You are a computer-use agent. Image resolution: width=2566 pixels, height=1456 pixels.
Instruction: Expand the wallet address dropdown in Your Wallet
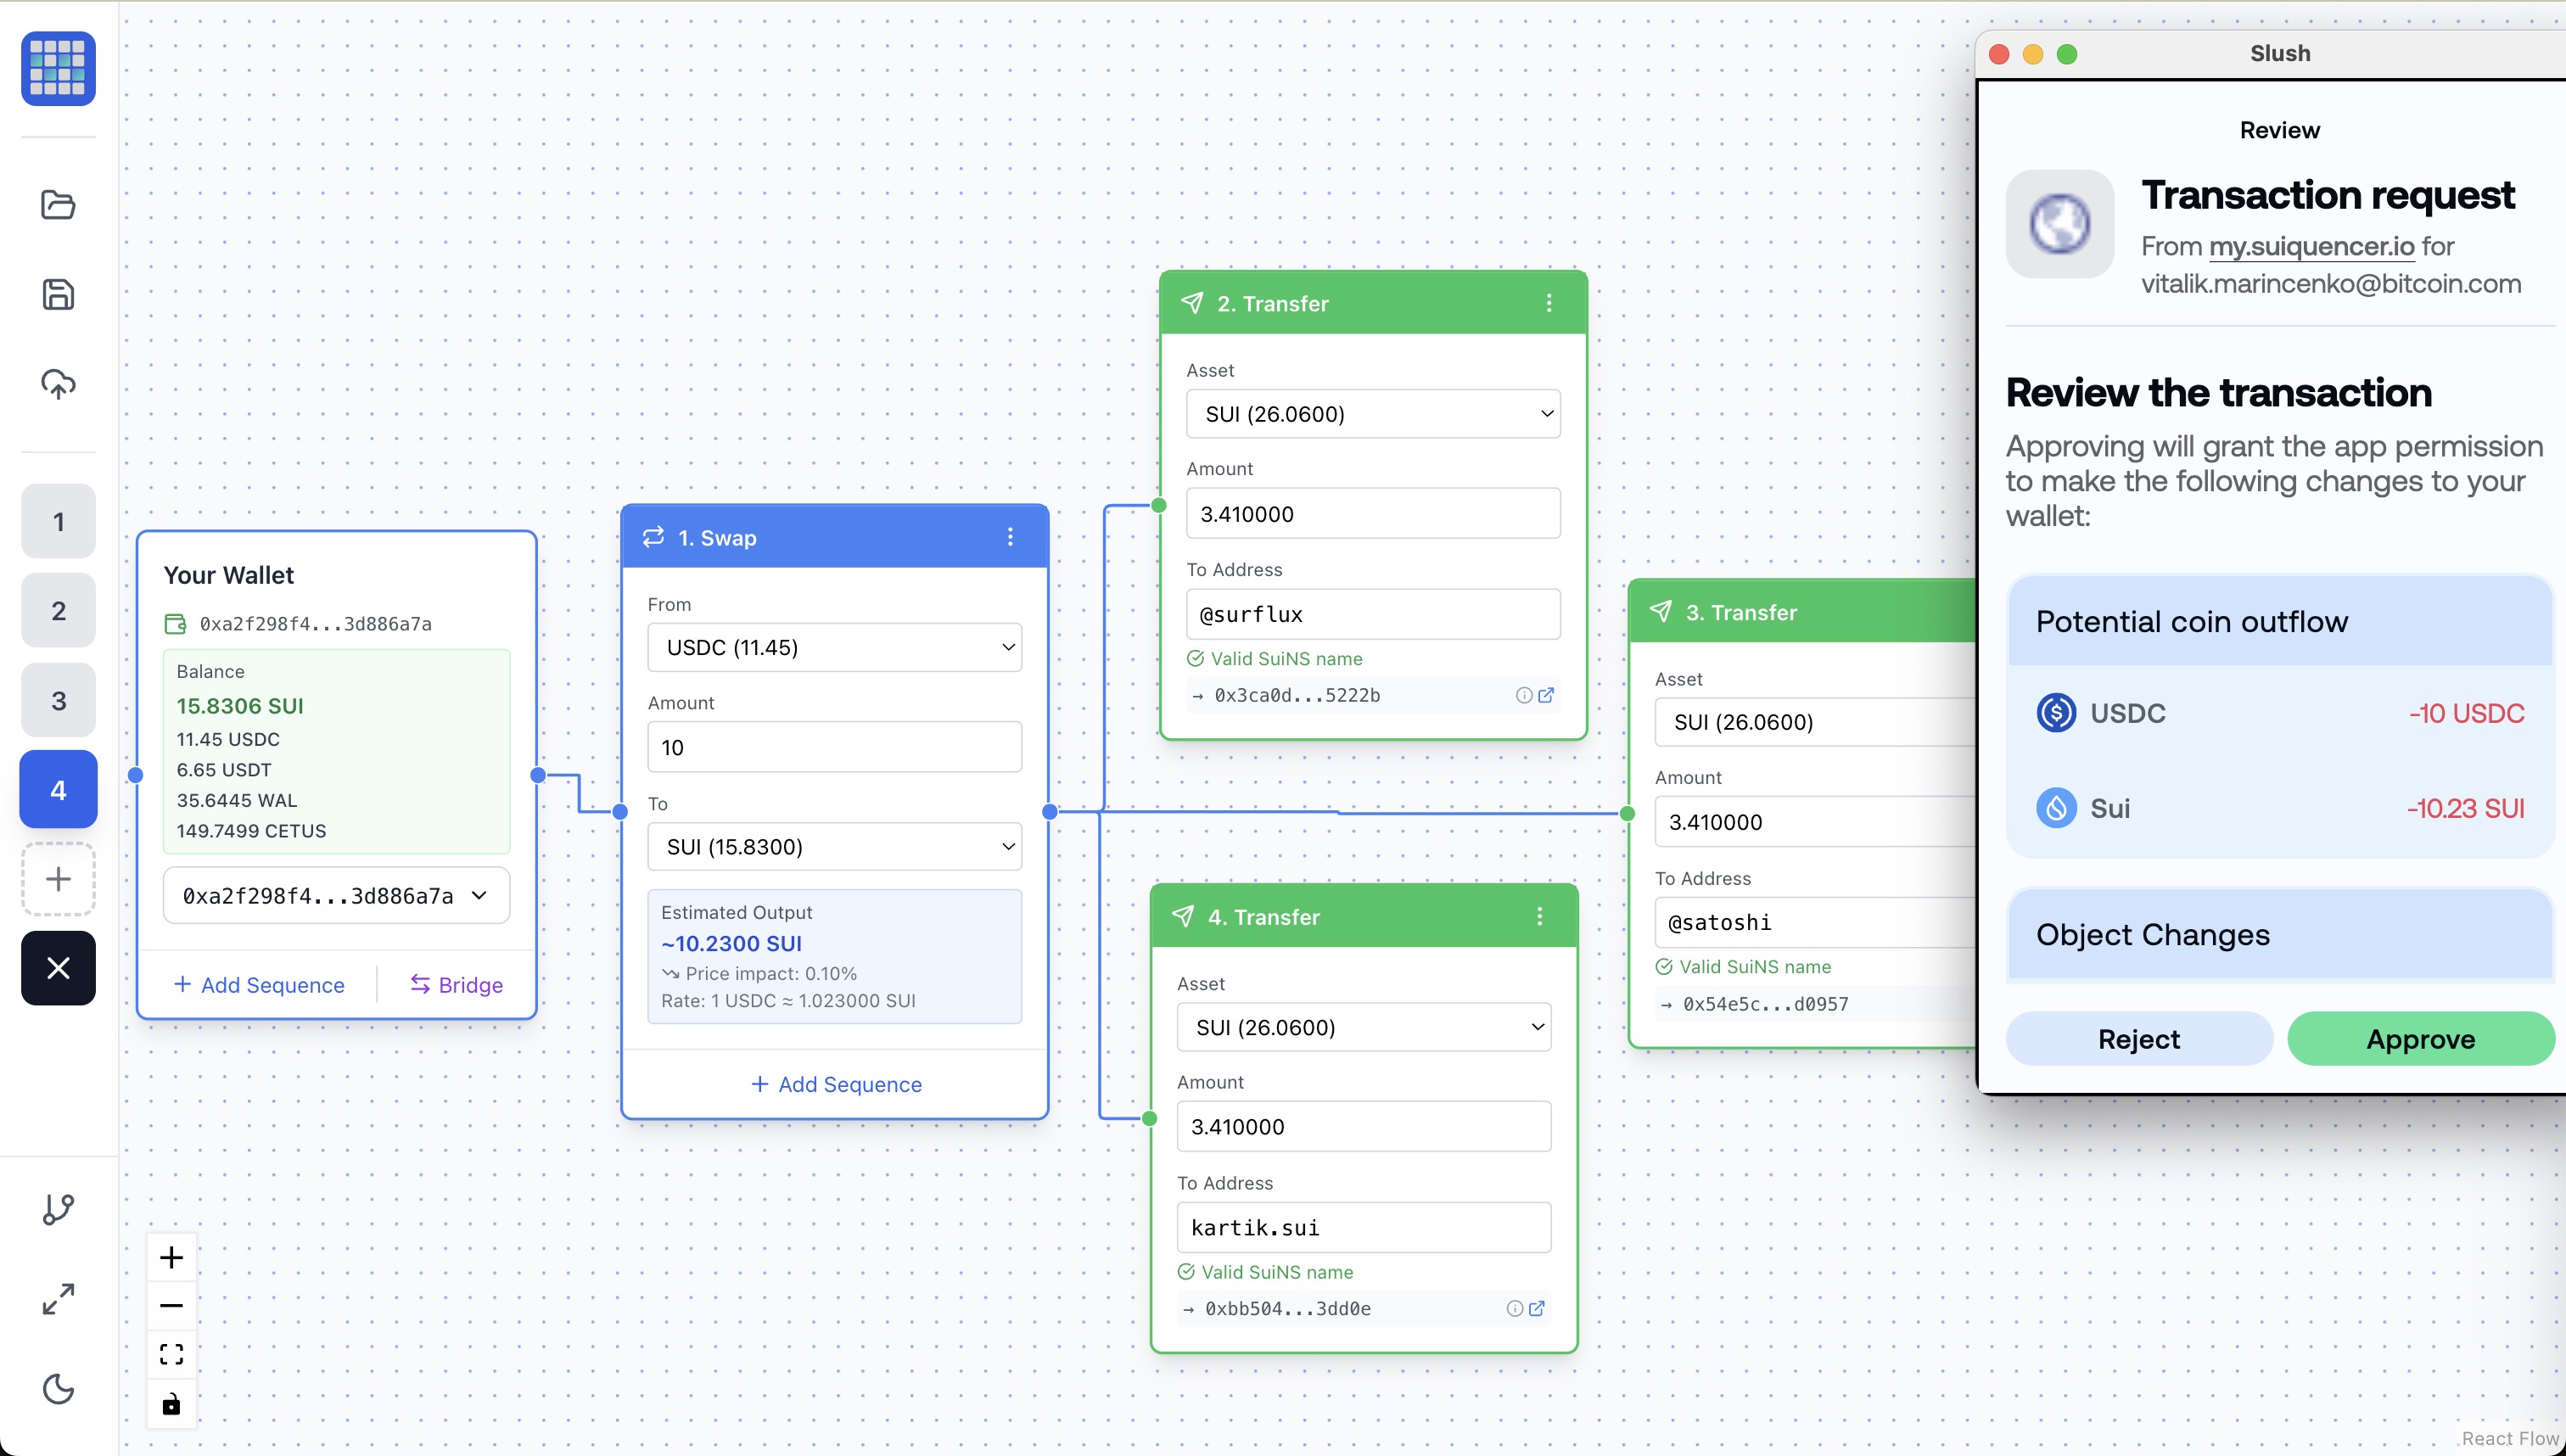pos(335,895)
